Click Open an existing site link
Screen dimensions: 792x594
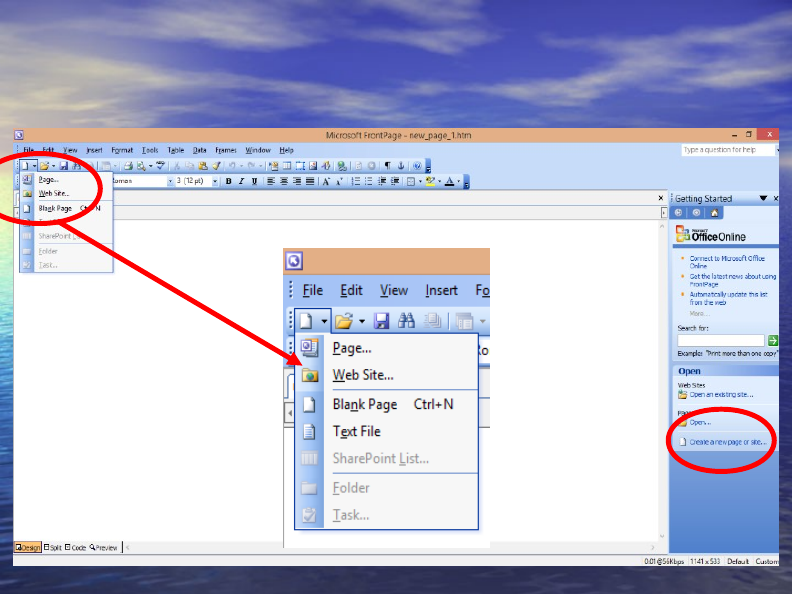[721, 394]
